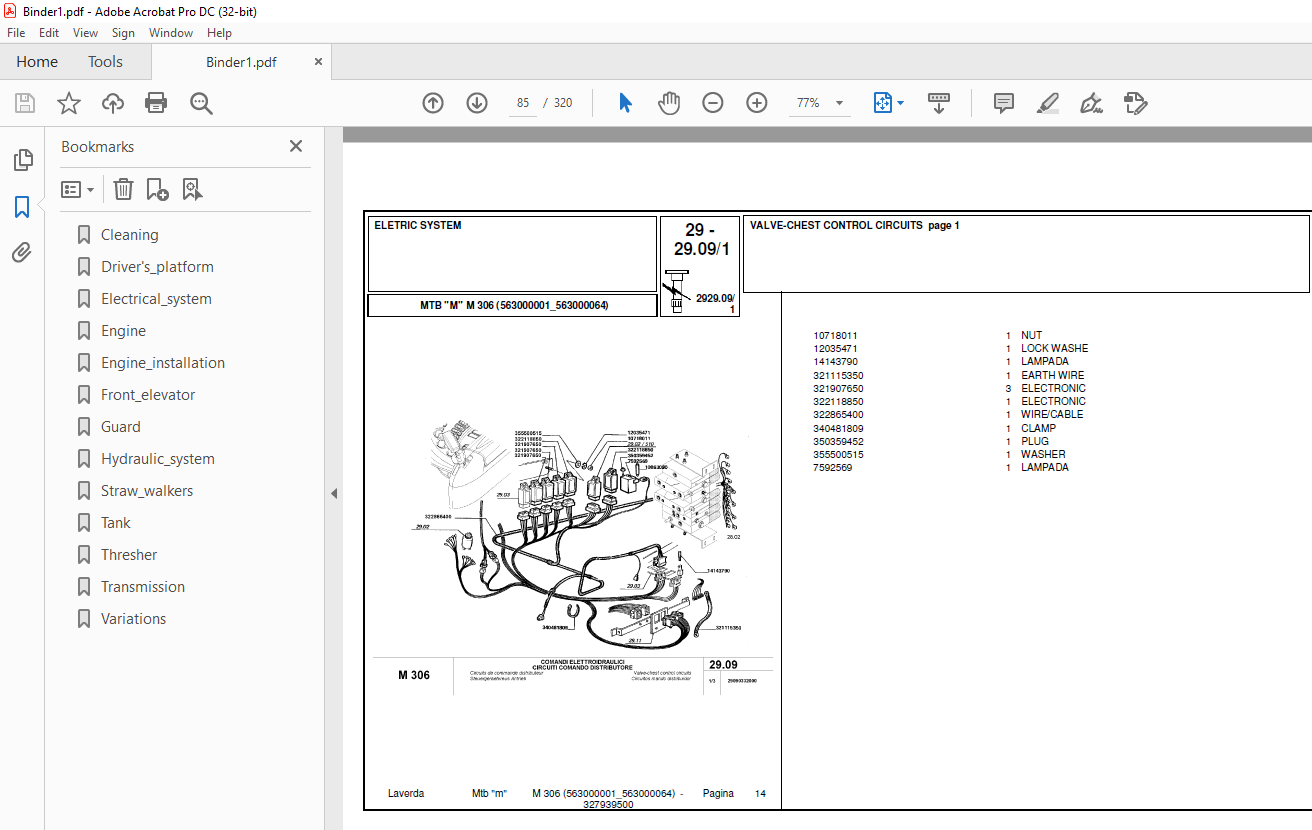Click the scrolling mode keyboard icon
The width and height of the screenshot is (1312, 830).
tap(939, 103)
